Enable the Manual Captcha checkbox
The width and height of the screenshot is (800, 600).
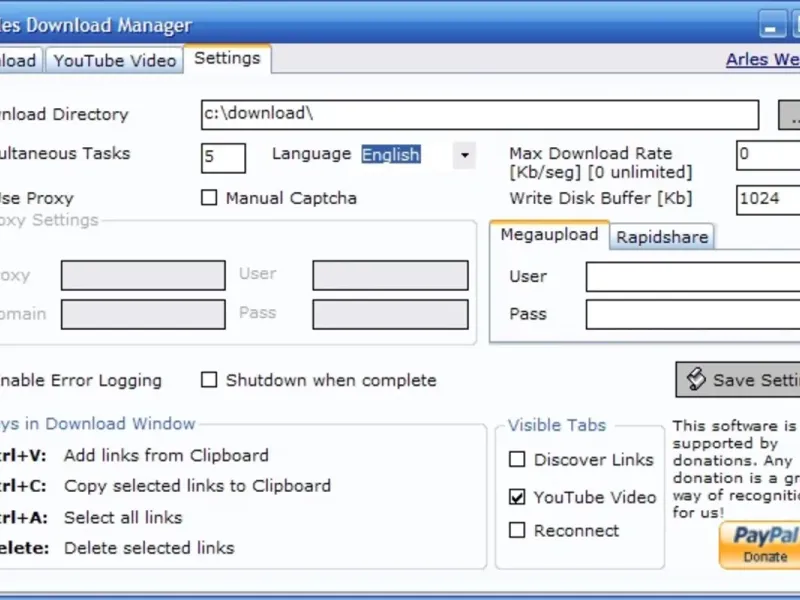click(209, 197)
